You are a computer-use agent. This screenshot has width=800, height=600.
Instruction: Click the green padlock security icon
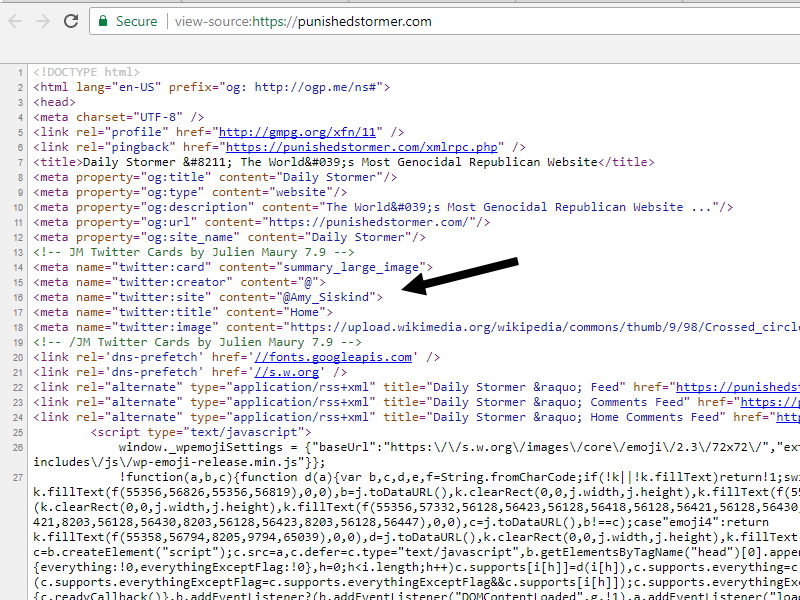101,21
